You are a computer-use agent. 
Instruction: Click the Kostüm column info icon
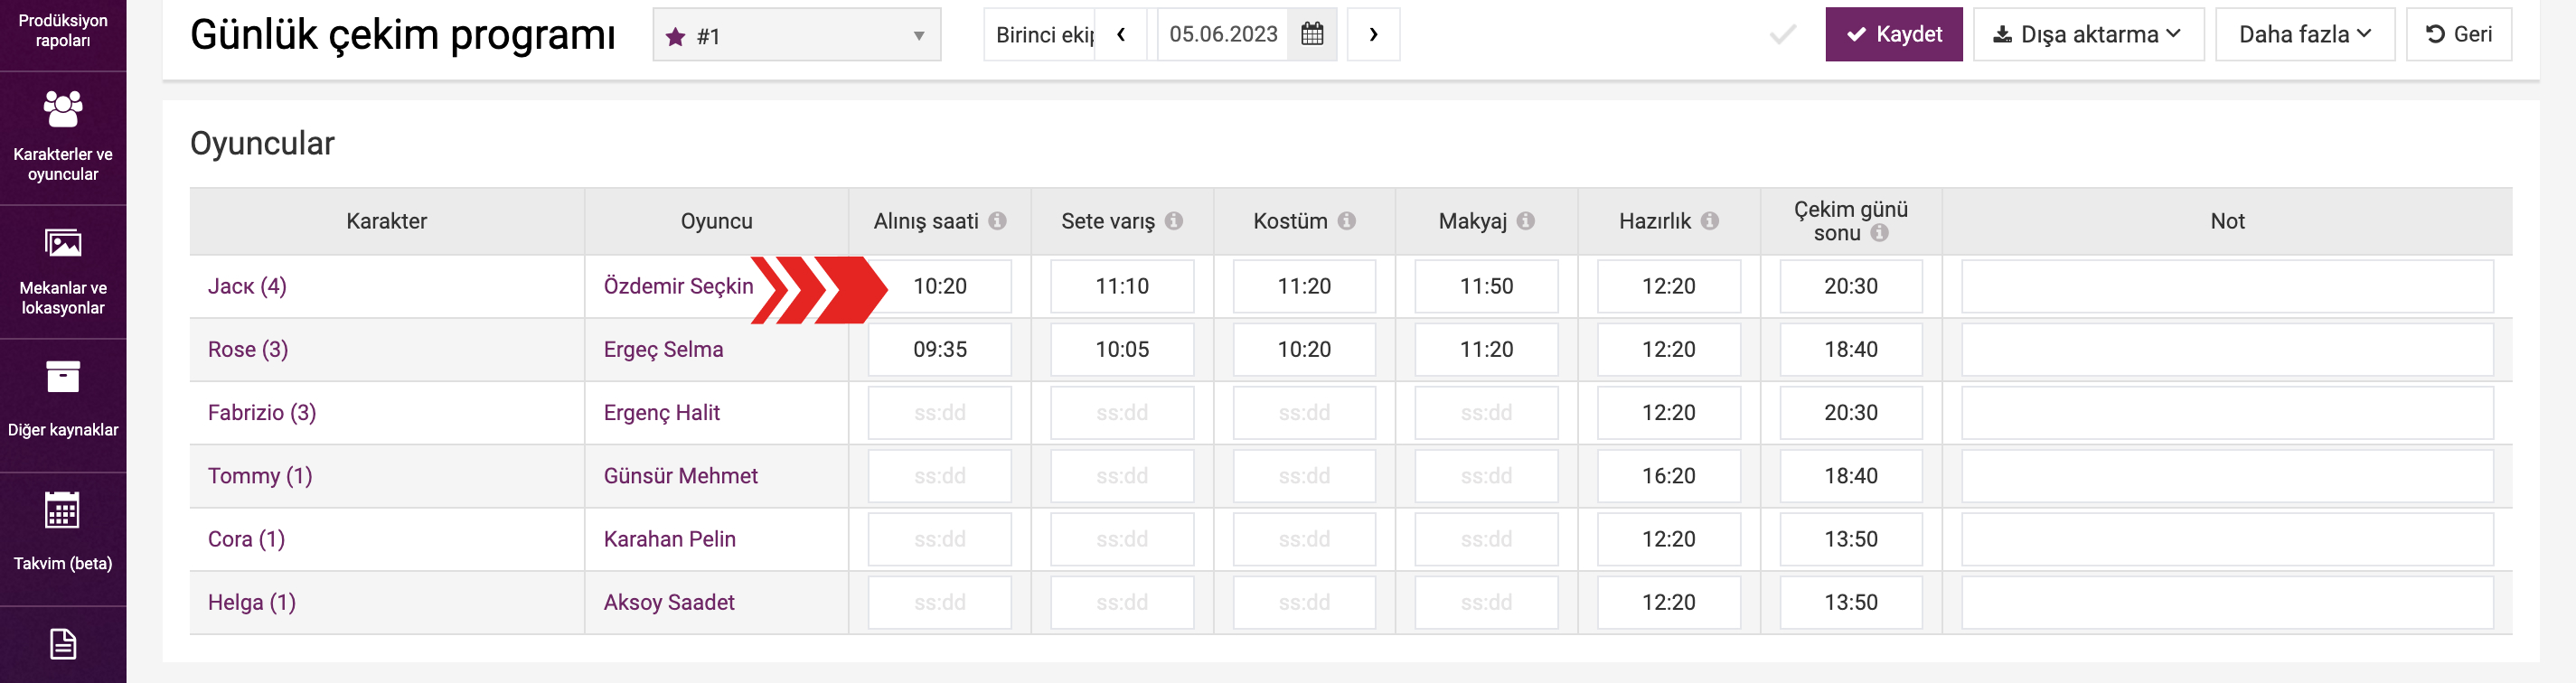click(x=1347, y=221)
